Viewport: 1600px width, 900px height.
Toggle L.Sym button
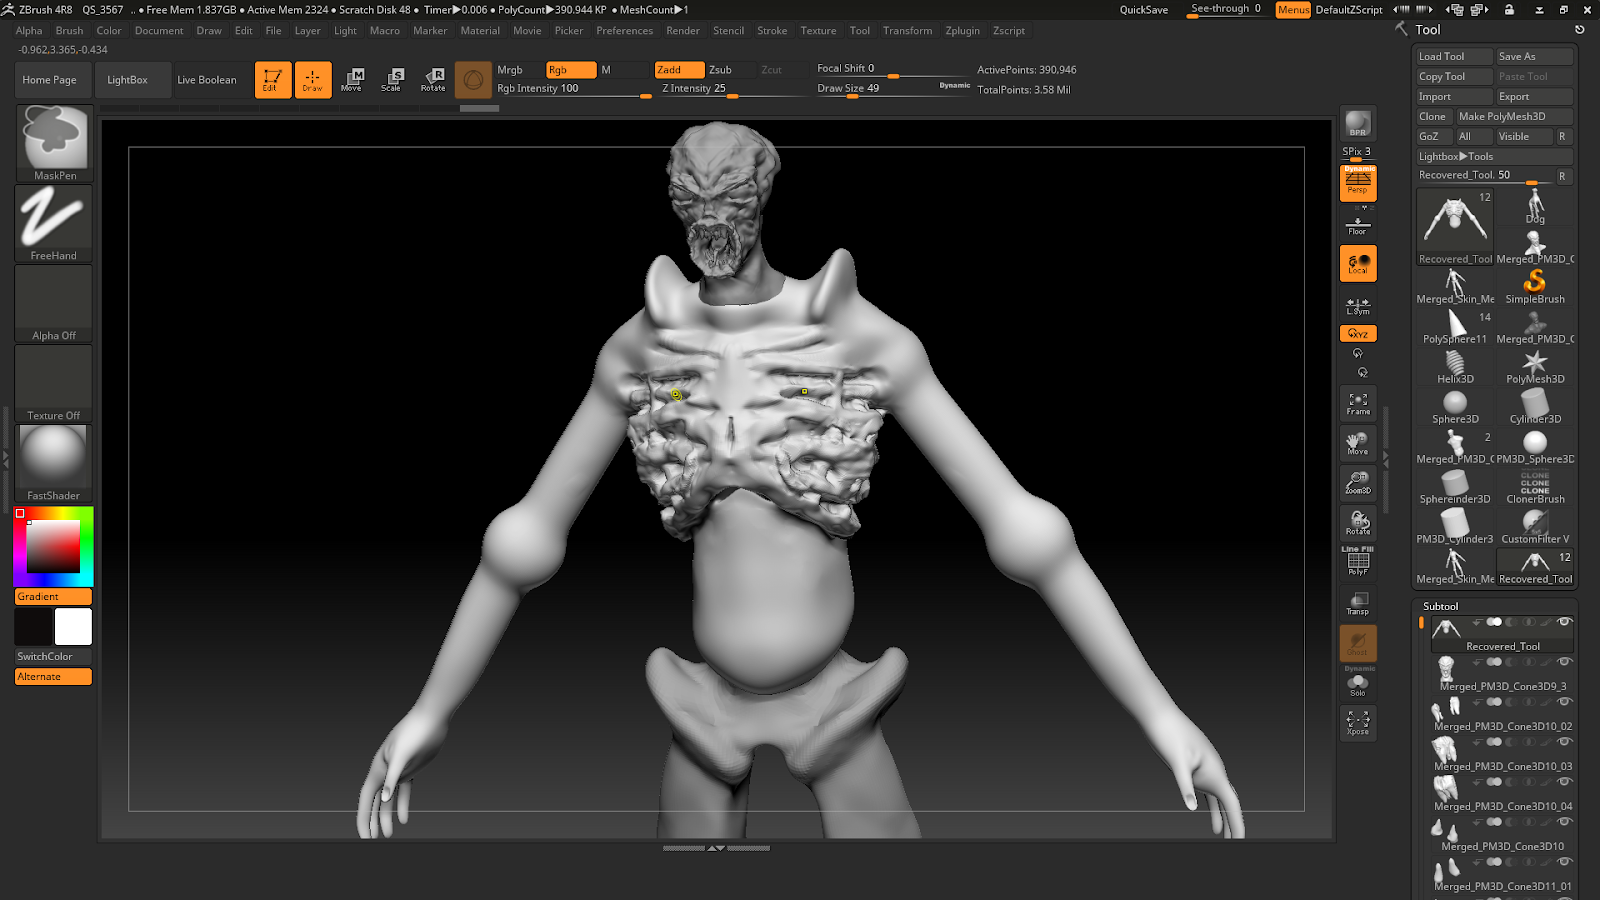[1358, 306]
